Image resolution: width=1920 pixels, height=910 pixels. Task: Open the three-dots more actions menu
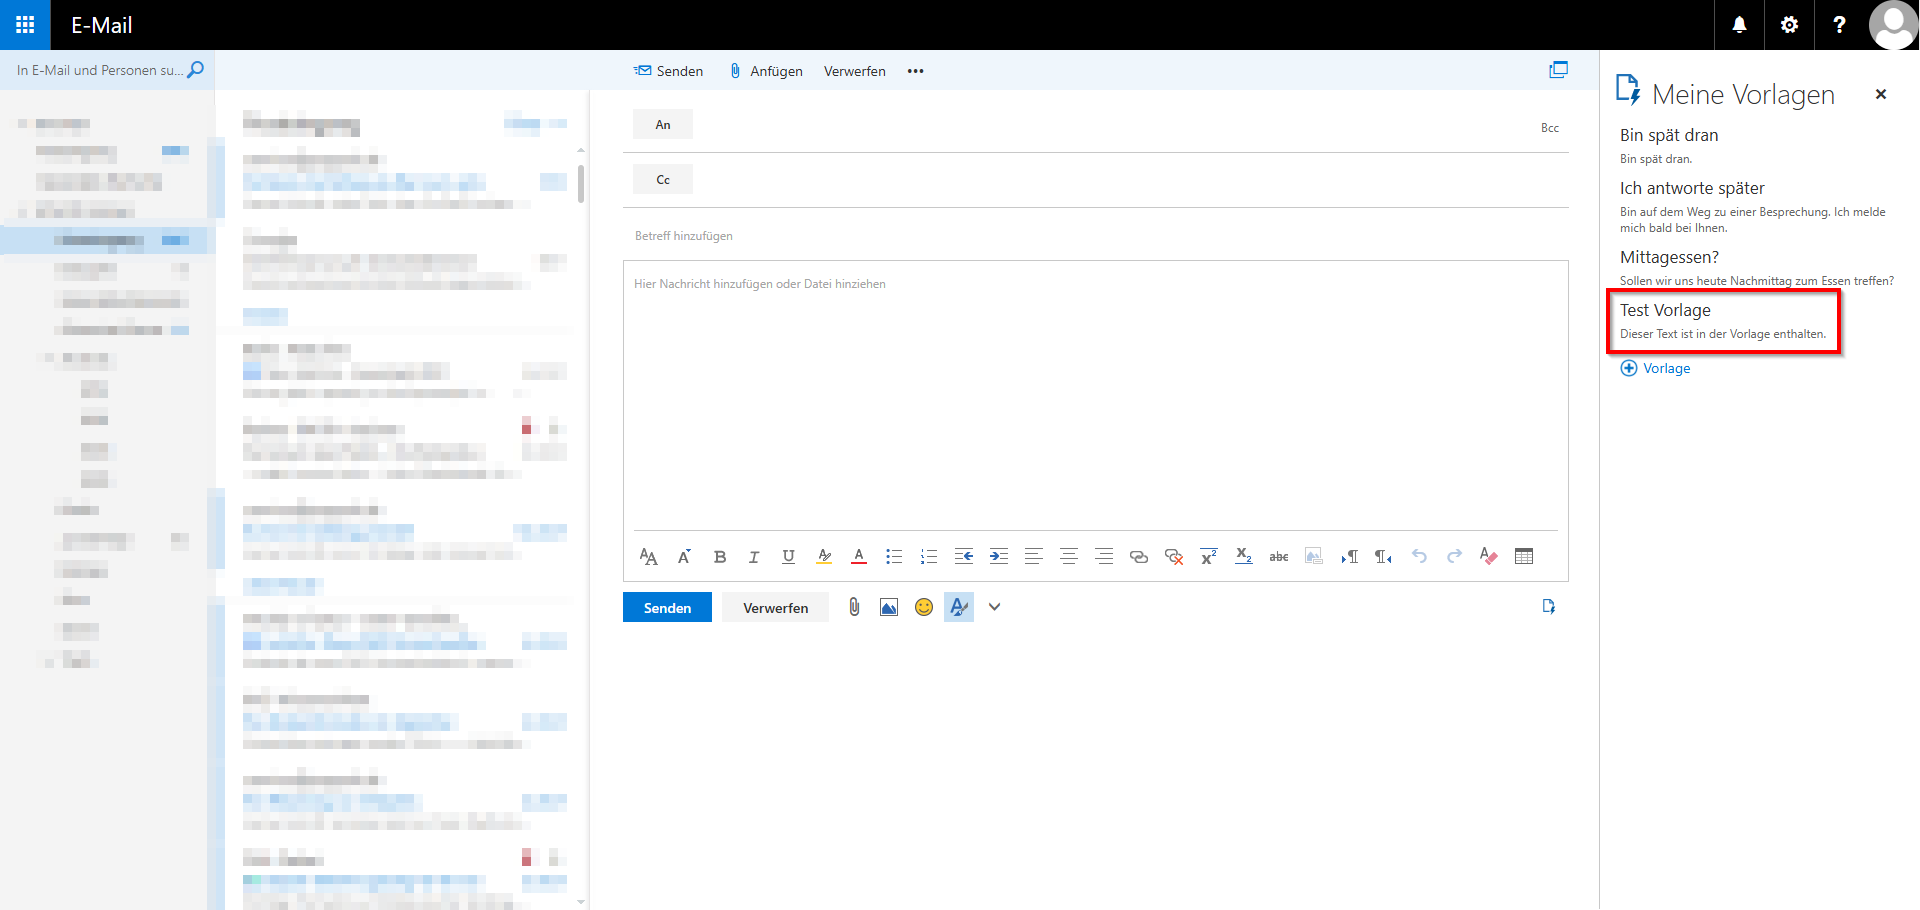click(915, 71)
